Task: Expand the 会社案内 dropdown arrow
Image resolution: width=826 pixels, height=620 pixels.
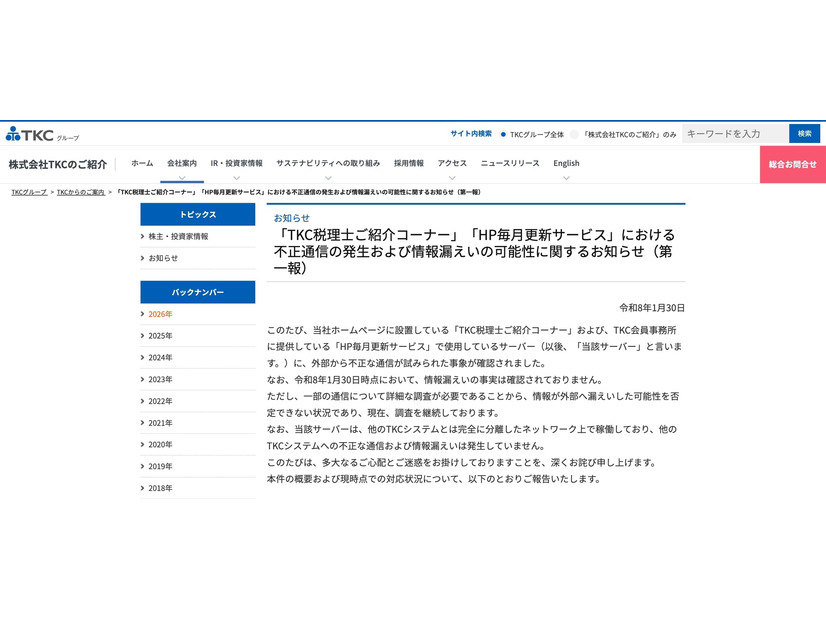Action: [181, 177]
